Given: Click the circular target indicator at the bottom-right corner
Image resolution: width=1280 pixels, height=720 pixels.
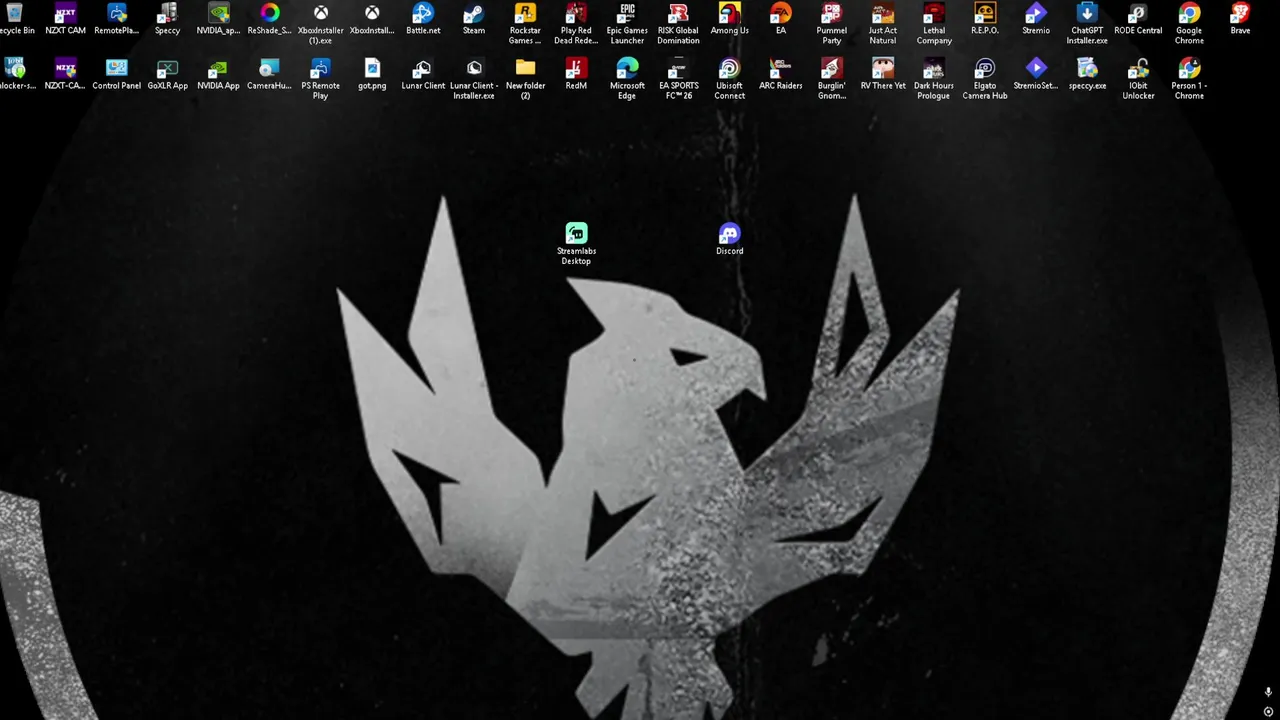Looking at the screenshot, I should 1268,711.
